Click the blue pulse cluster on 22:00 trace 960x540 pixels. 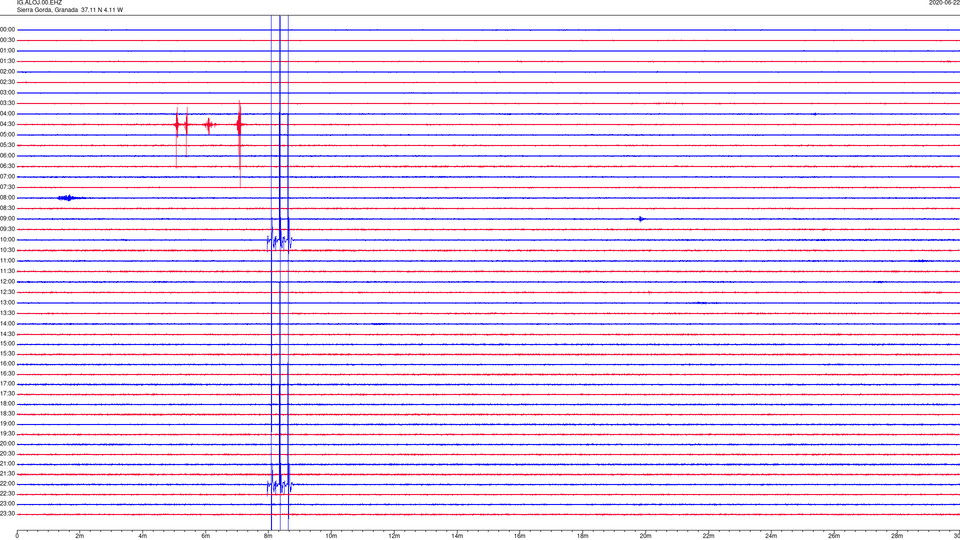(x=280, y=486)
